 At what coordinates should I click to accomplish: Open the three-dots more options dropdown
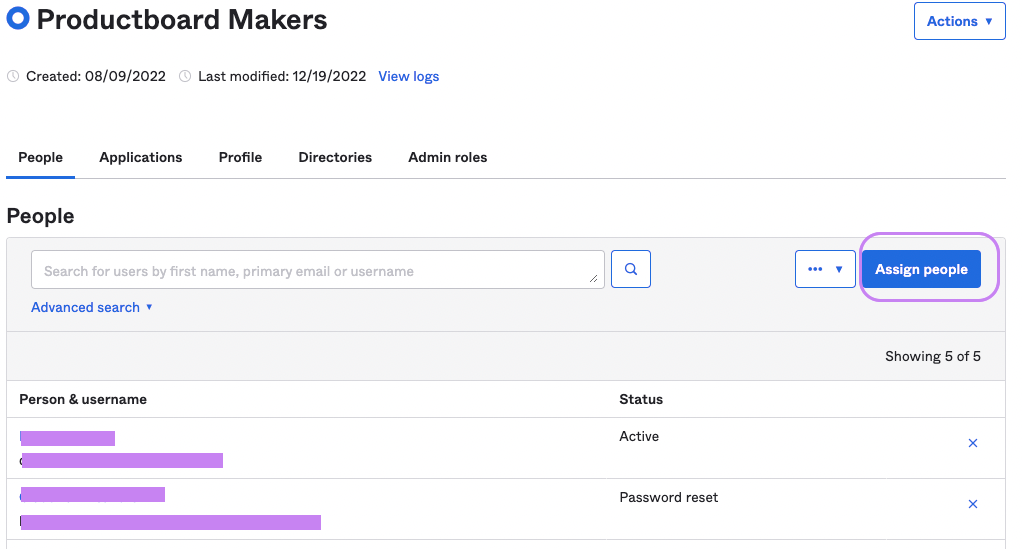coord(825,269)
